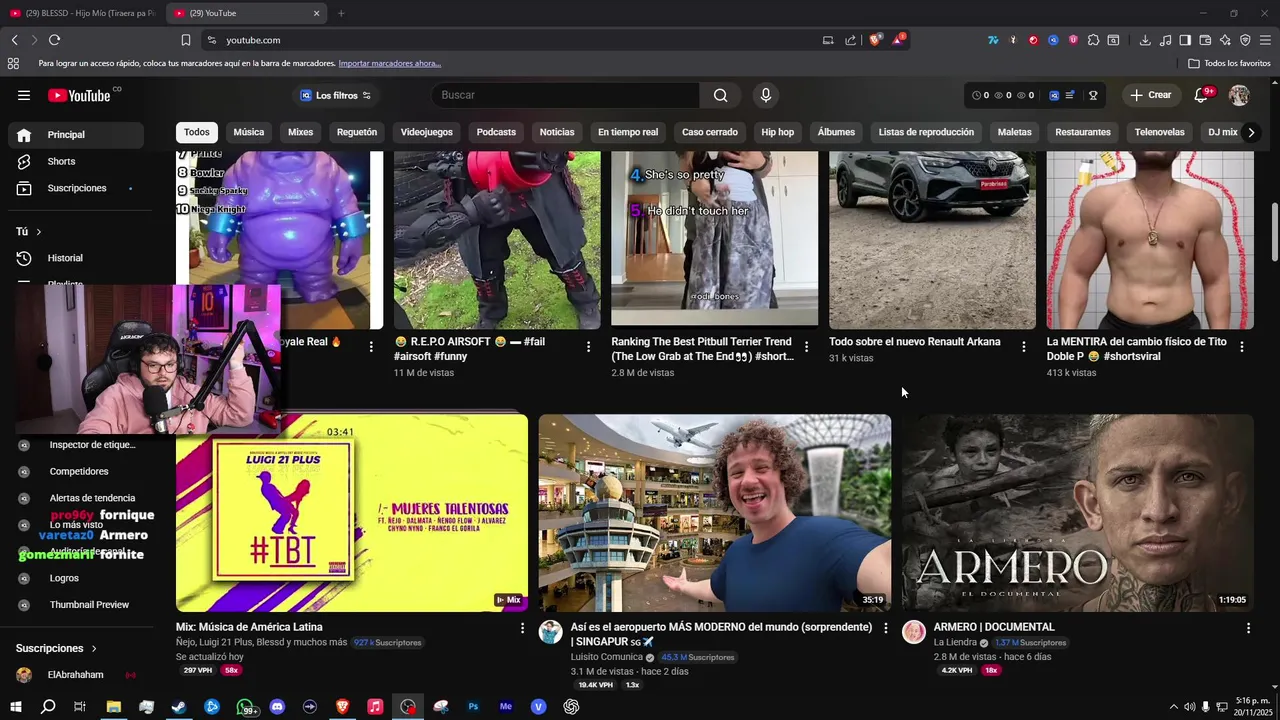Open browser music note playlist icon

[x=1165, y=40]
